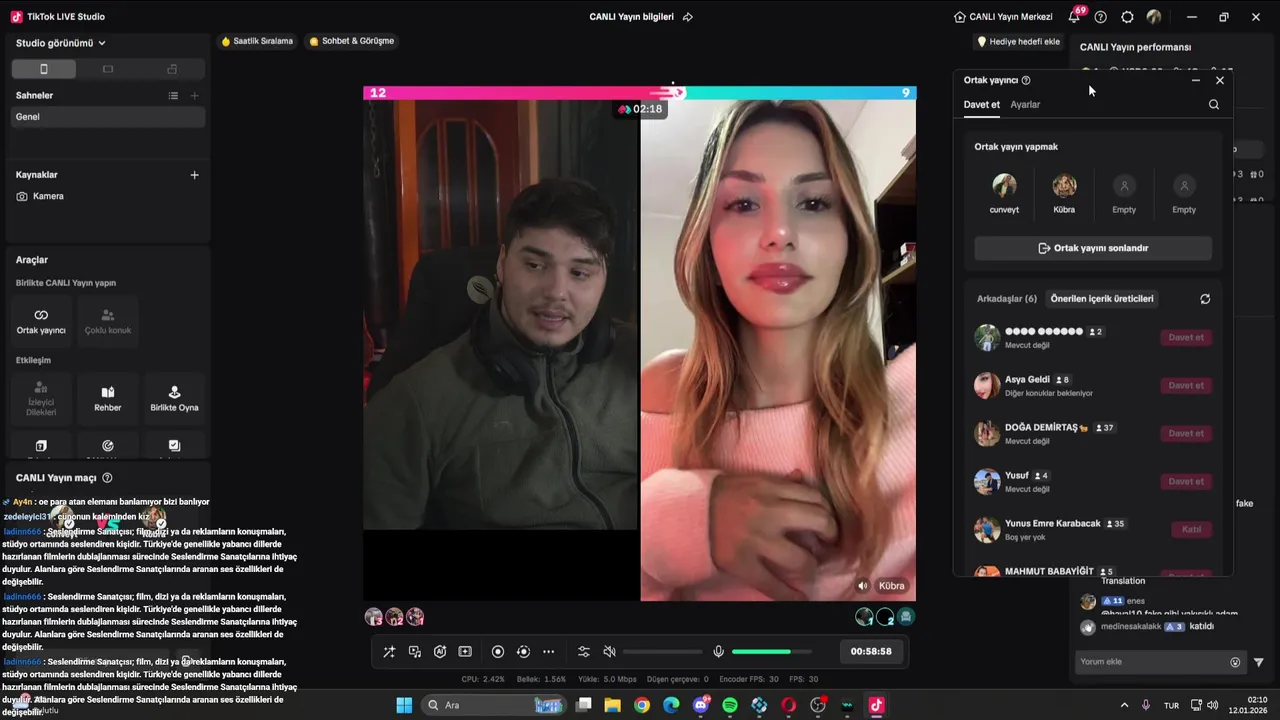1280x720 pixels.
Task: Start recording with the record button
Action: click(498, 652)
